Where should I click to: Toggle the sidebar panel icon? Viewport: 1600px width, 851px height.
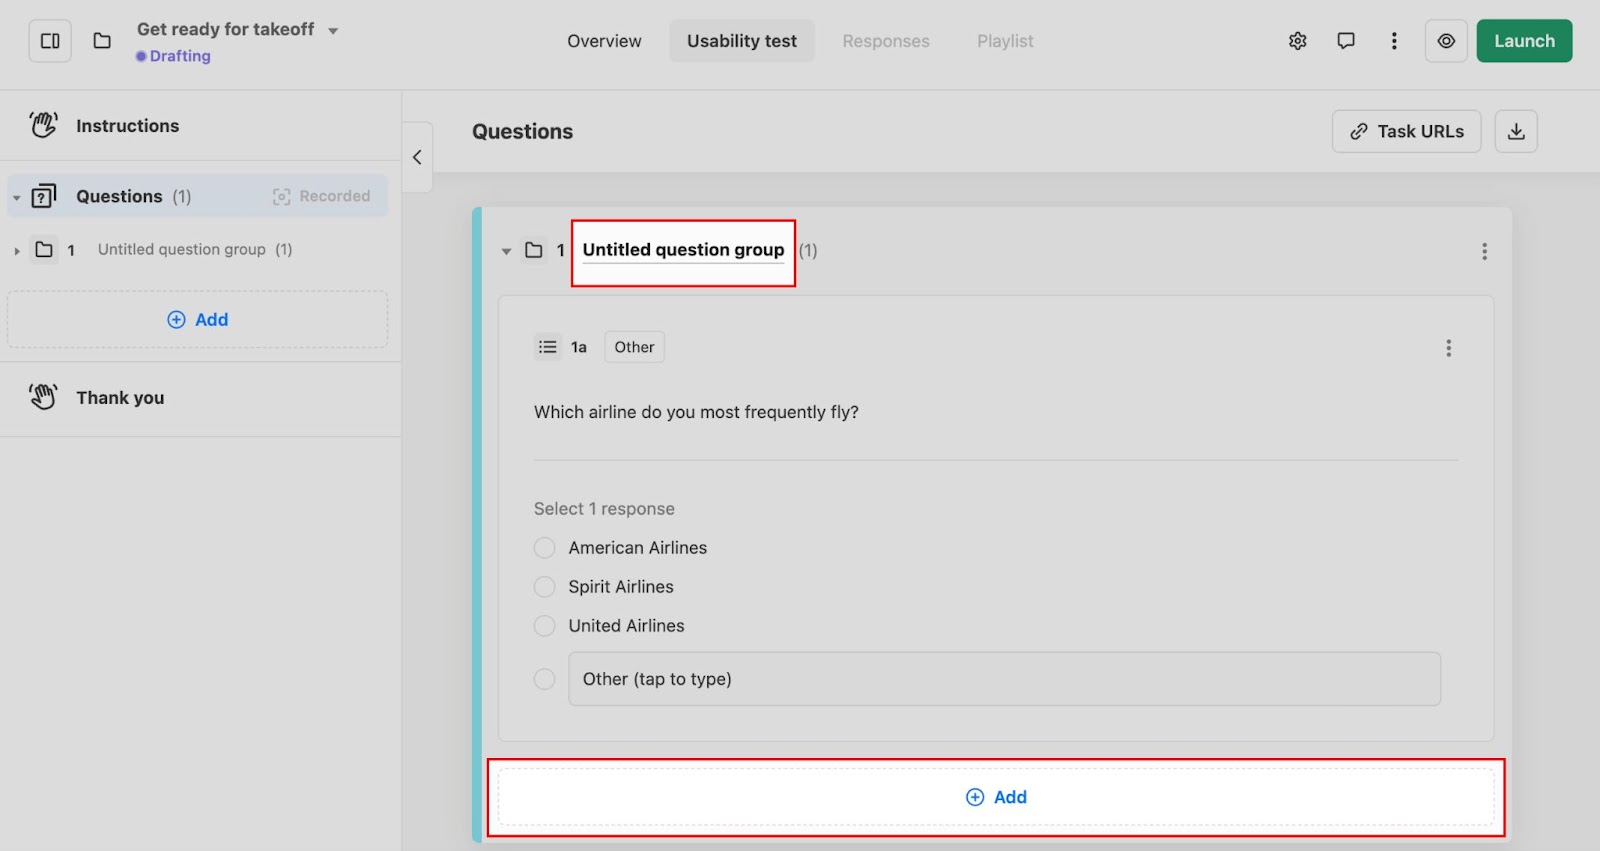tap(50, 41)
